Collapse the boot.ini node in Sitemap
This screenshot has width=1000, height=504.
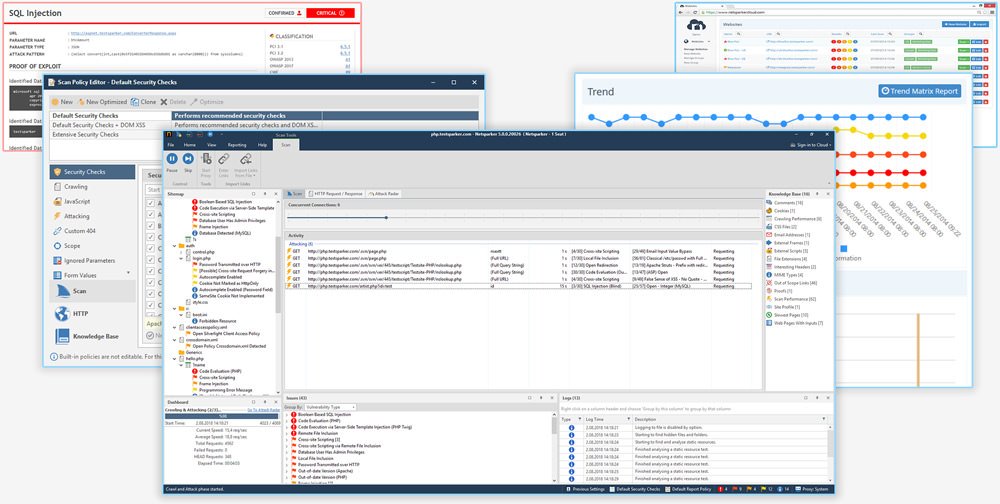(x=182, y=315)
